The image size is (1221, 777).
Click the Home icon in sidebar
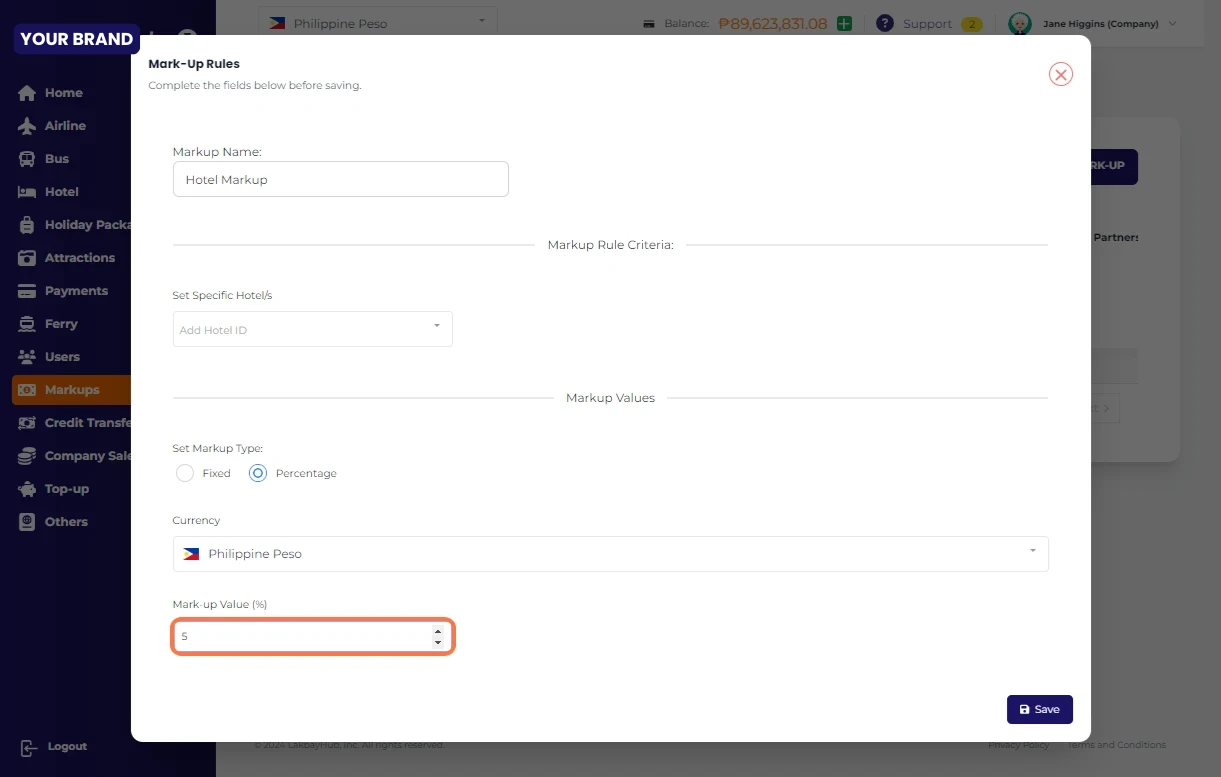click(27, 93)
